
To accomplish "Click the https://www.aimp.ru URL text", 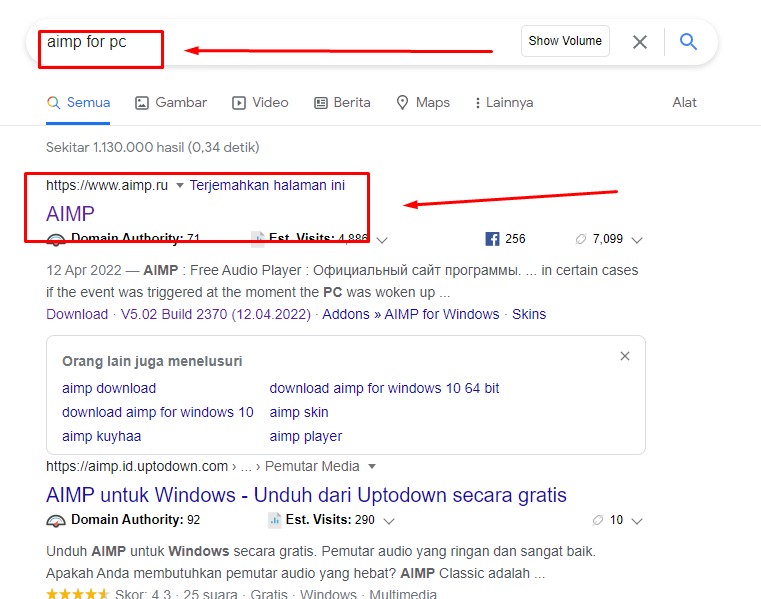I will pyautogui.click(x=107, y=185).
